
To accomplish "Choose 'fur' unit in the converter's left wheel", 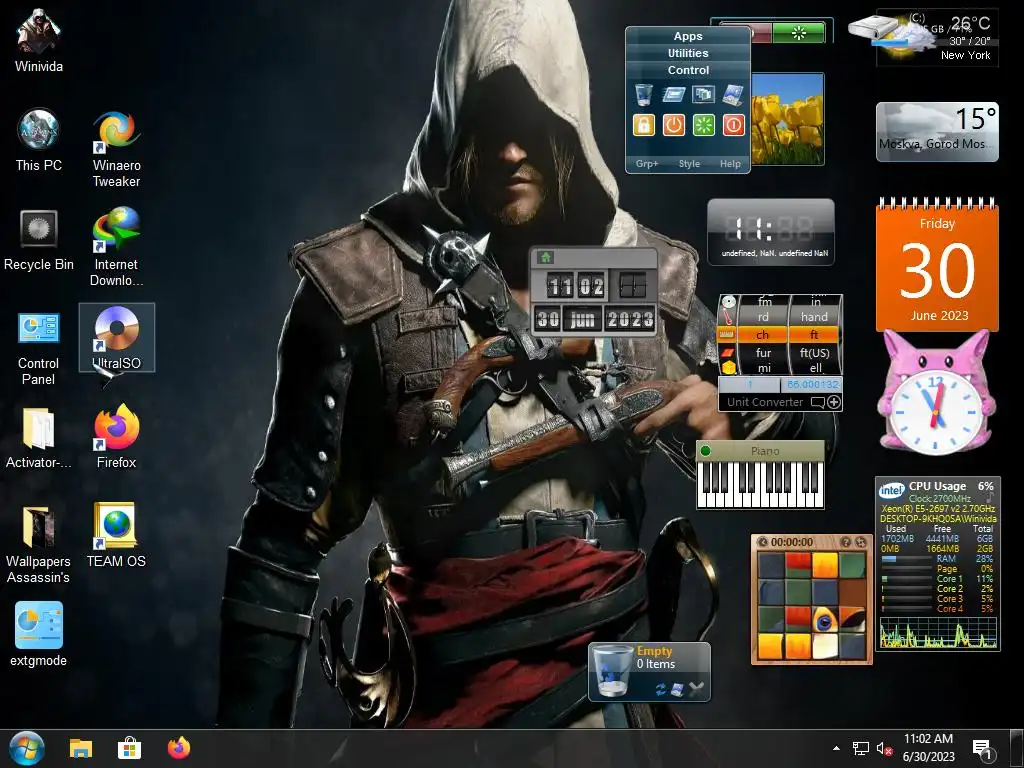I will point(763,353).
